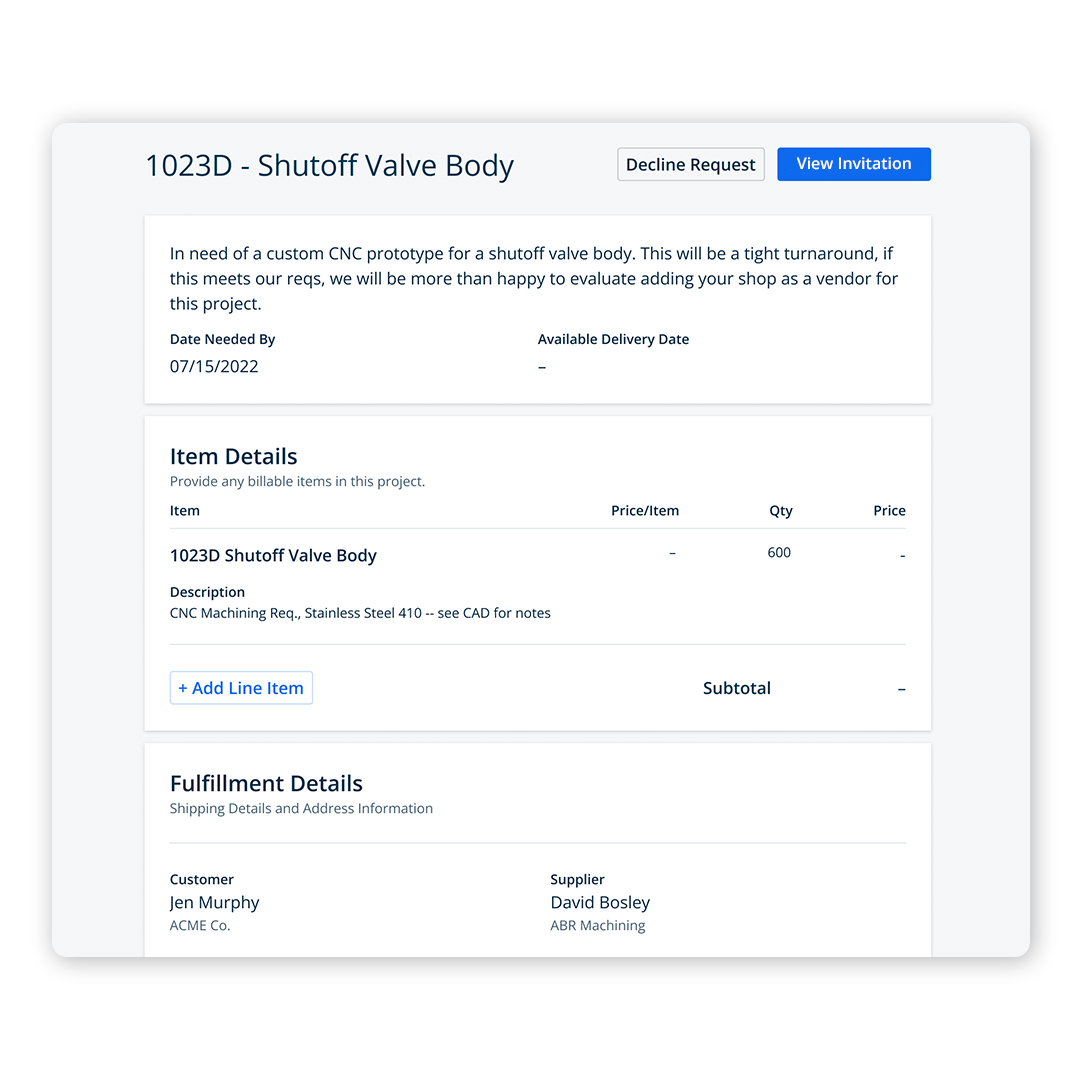Screen dimensions: 1080x1080
Task: Click the ABR Machining company label
Action: click(597, 926)
